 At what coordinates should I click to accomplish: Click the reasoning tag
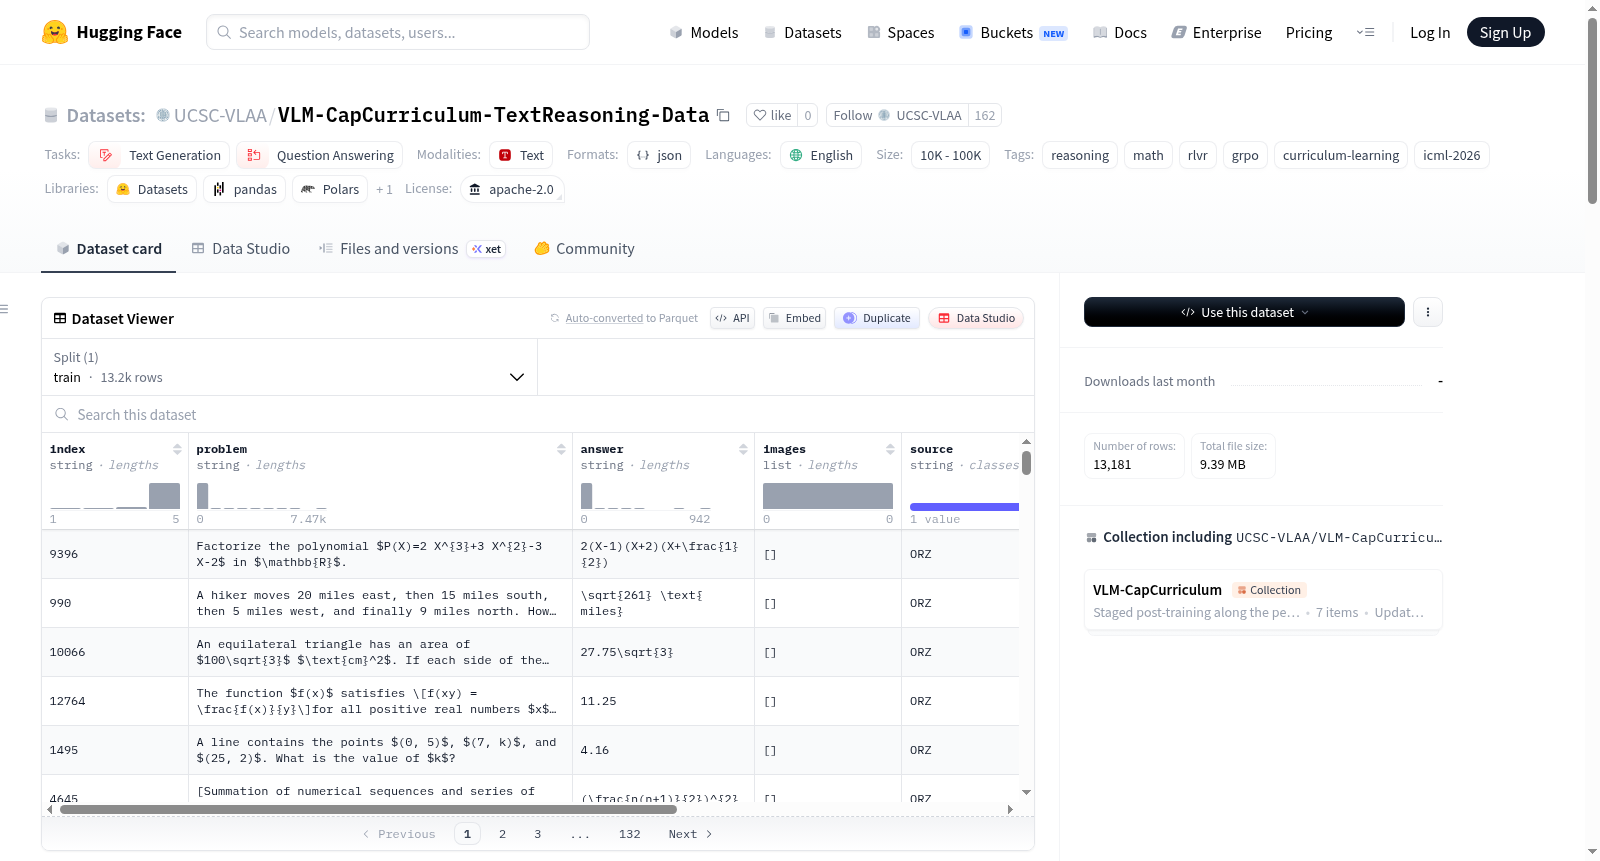[x=1080, y=156]
